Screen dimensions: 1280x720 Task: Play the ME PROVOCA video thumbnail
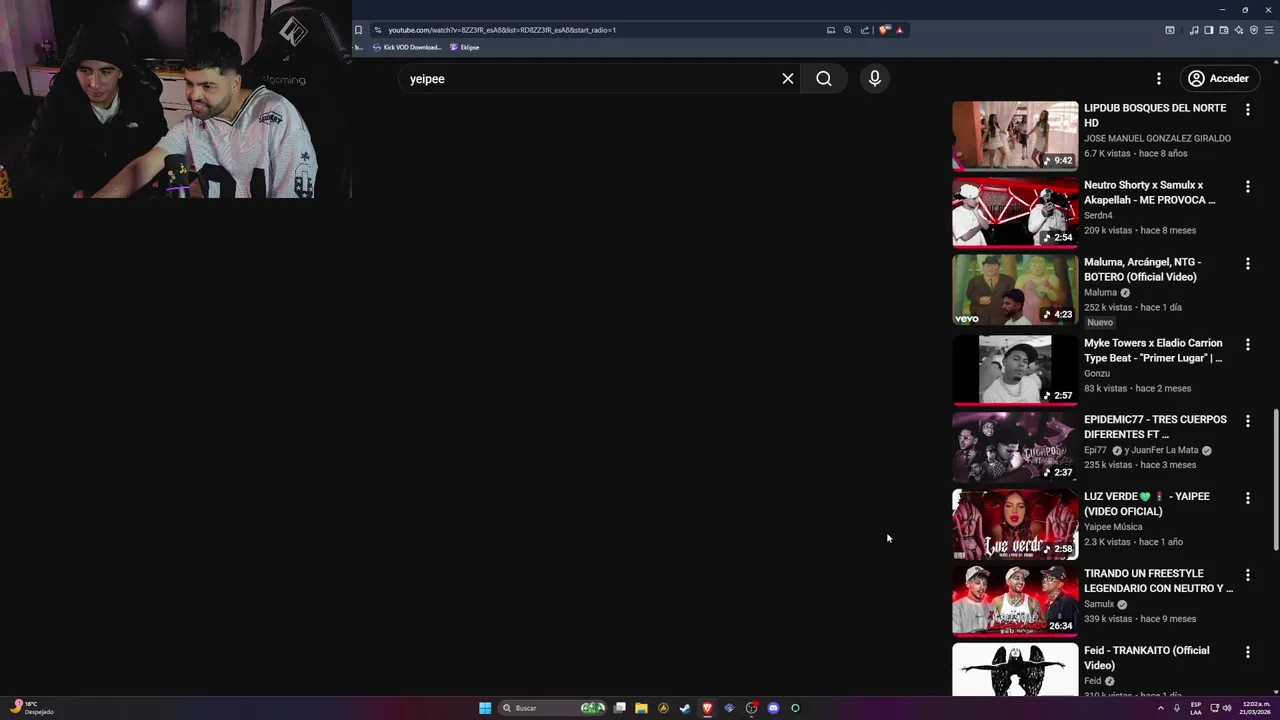click(1015, 212)
